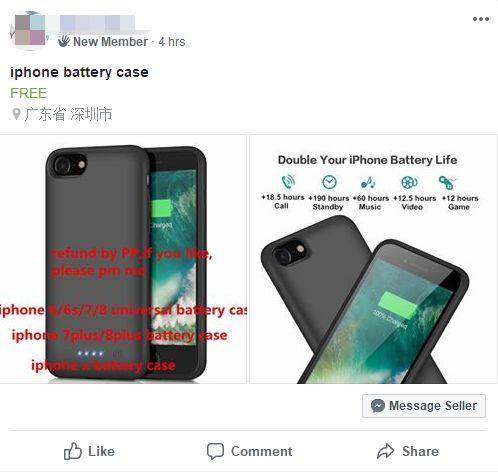The image size is (498, 474).
Task: Click the Message Seller button
Action: pos(424,406)
